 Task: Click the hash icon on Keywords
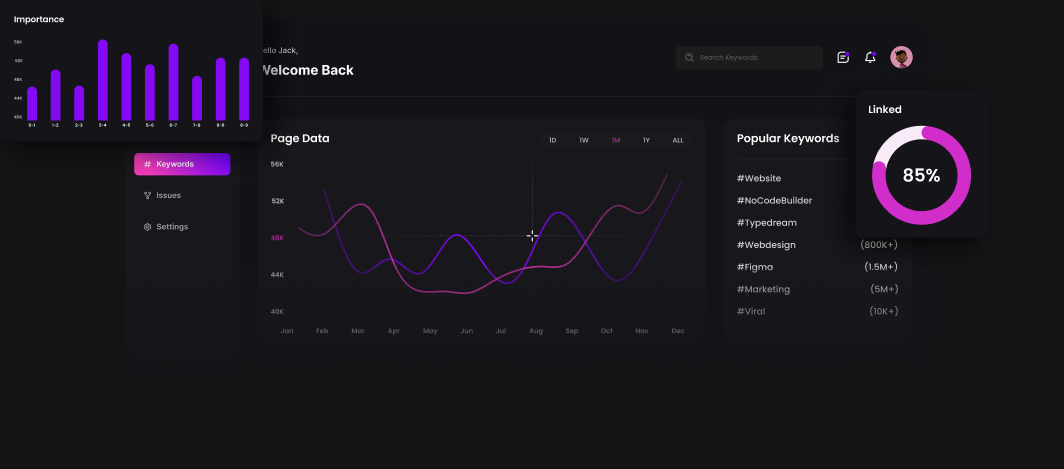[x=147, y=164]
